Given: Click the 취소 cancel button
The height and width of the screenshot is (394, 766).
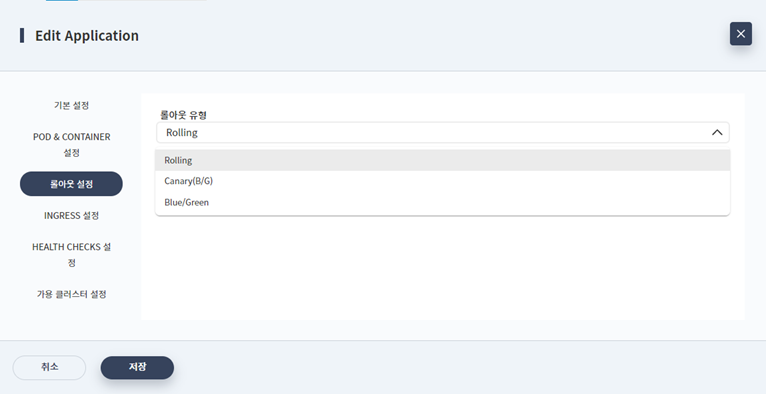Looking at the screenshot, I should point(49,367).
